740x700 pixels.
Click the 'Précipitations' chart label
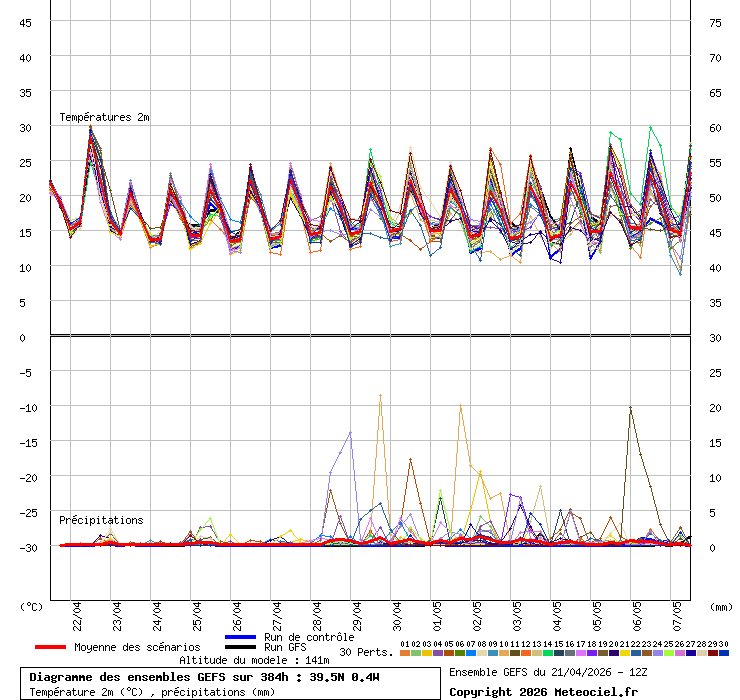tap(101, 520)
